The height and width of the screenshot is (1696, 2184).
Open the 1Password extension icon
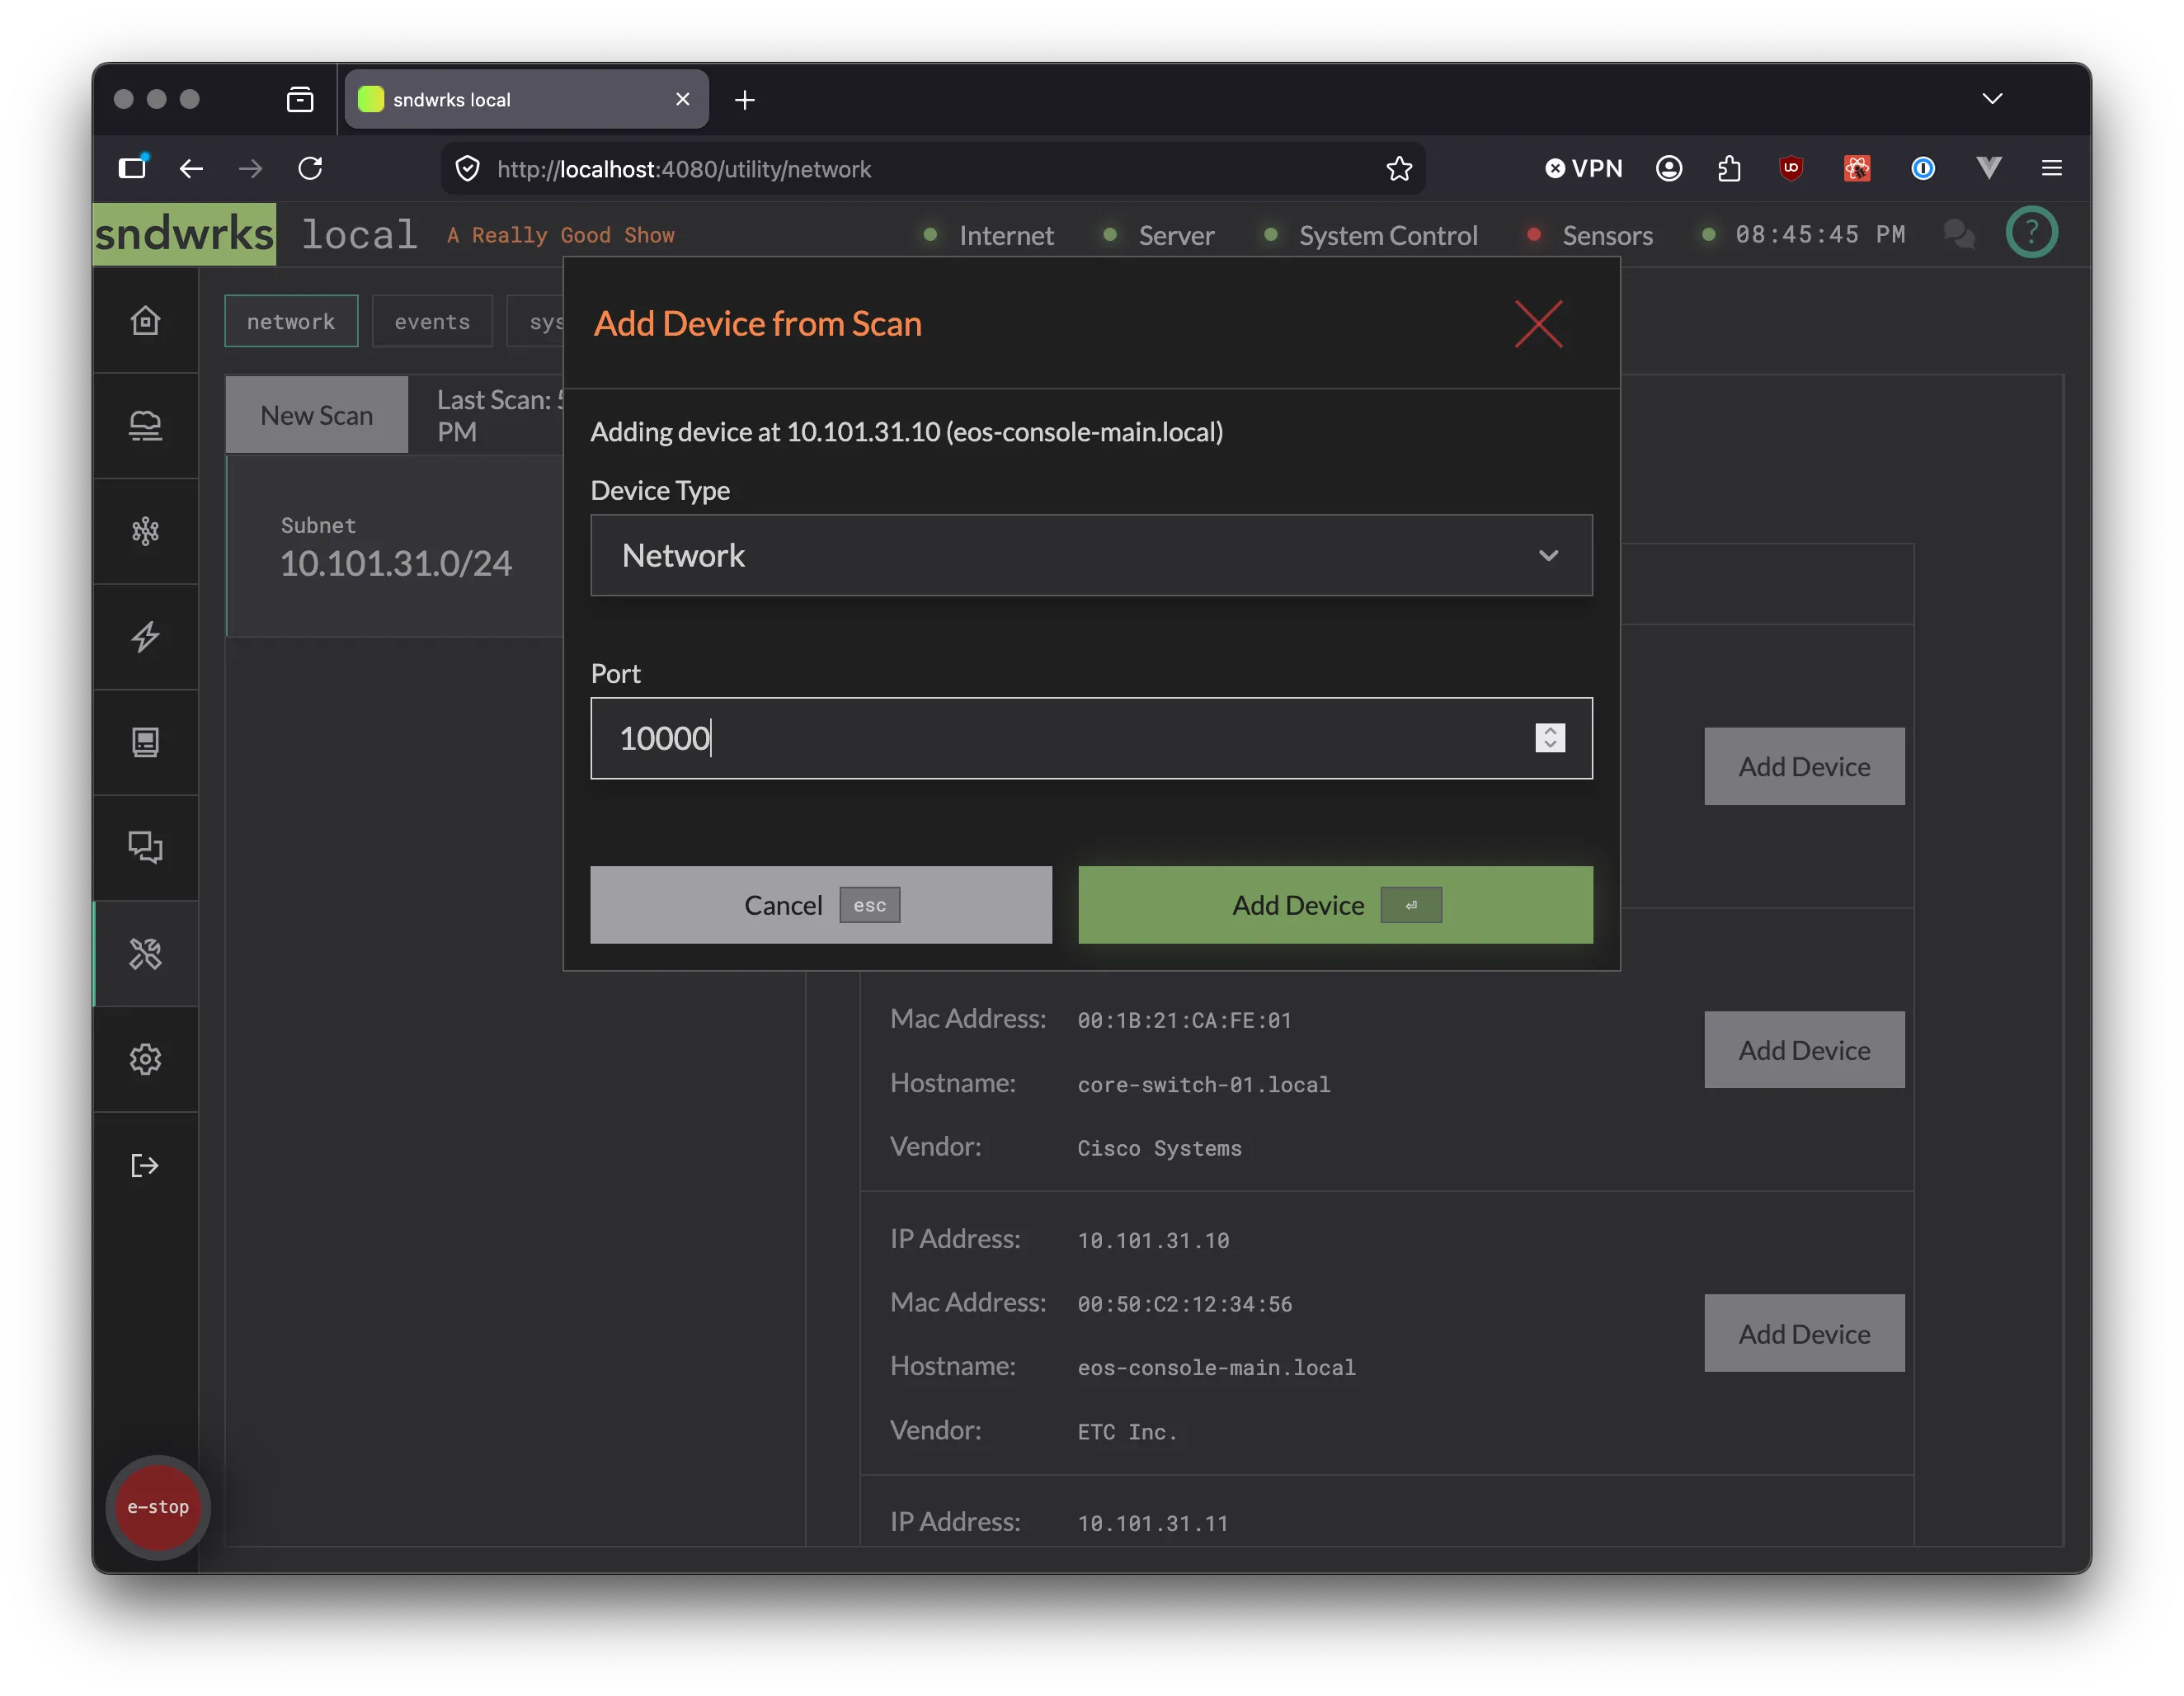tap(1922, 168)
